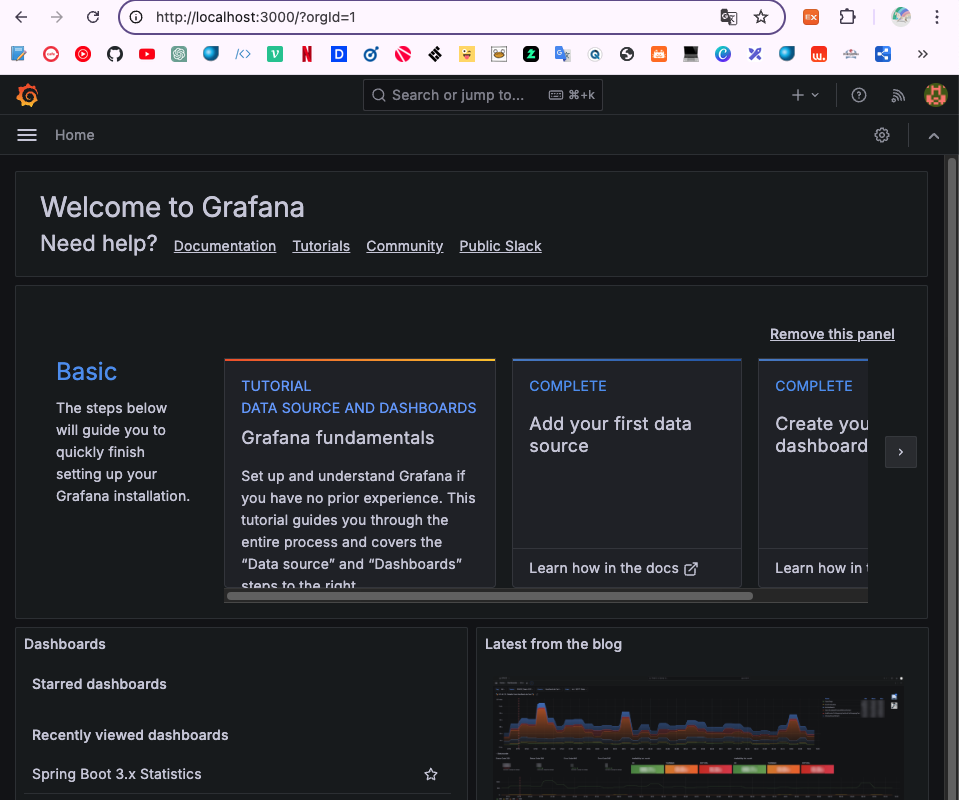Click browser forward arrow
Screen dimensions: 959x800
coord(57,17)
